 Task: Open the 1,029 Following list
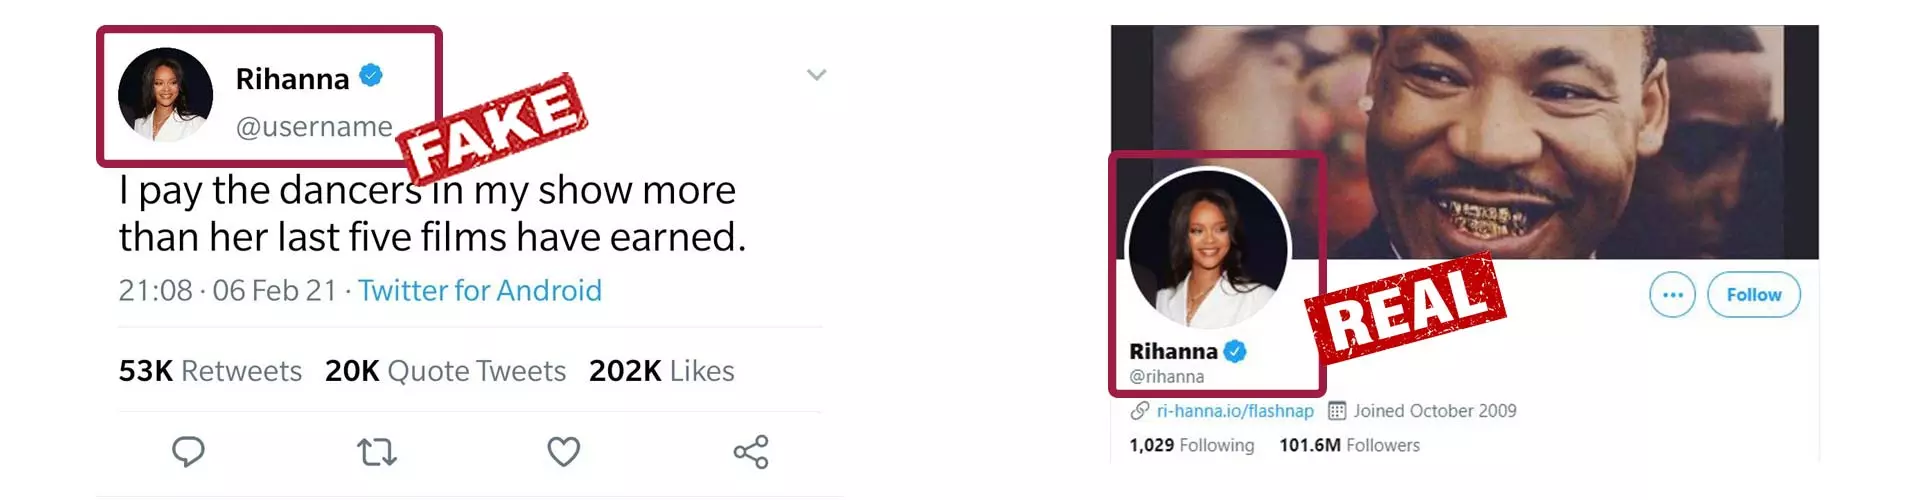[1191, 445]
